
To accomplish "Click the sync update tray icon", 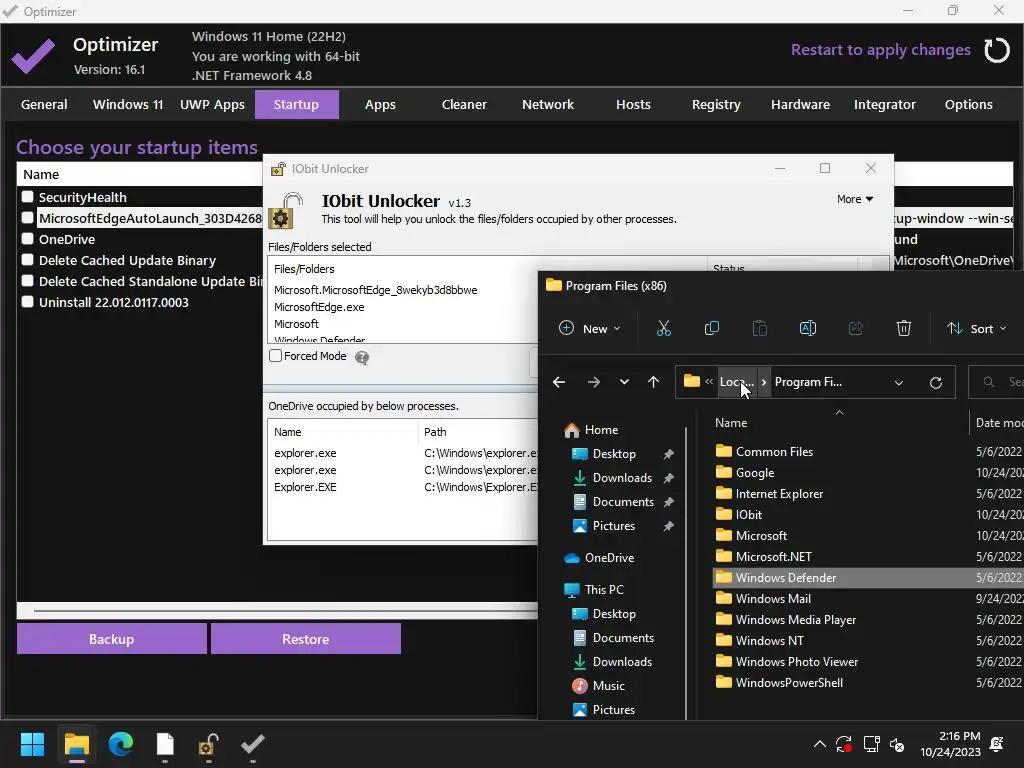I will click(x=844, y=744).
